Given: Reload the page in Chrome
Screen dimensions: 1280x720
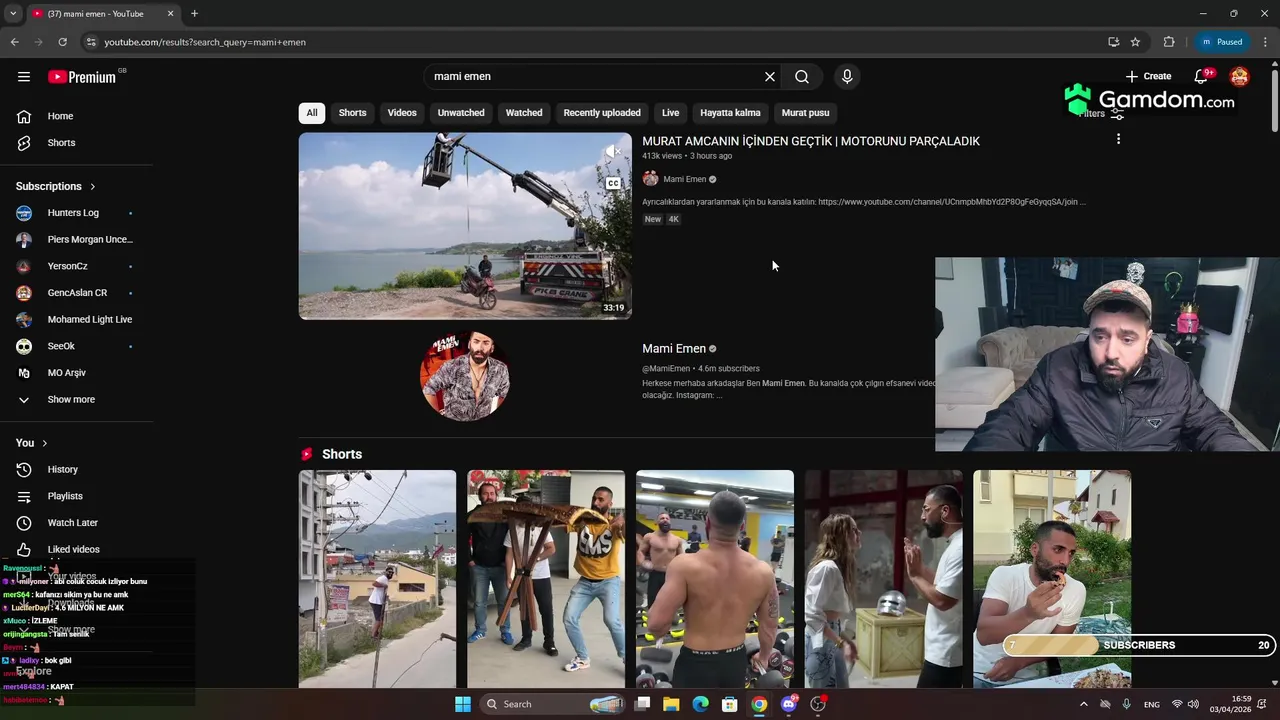Looking at the screenshot, I should 62,42.
